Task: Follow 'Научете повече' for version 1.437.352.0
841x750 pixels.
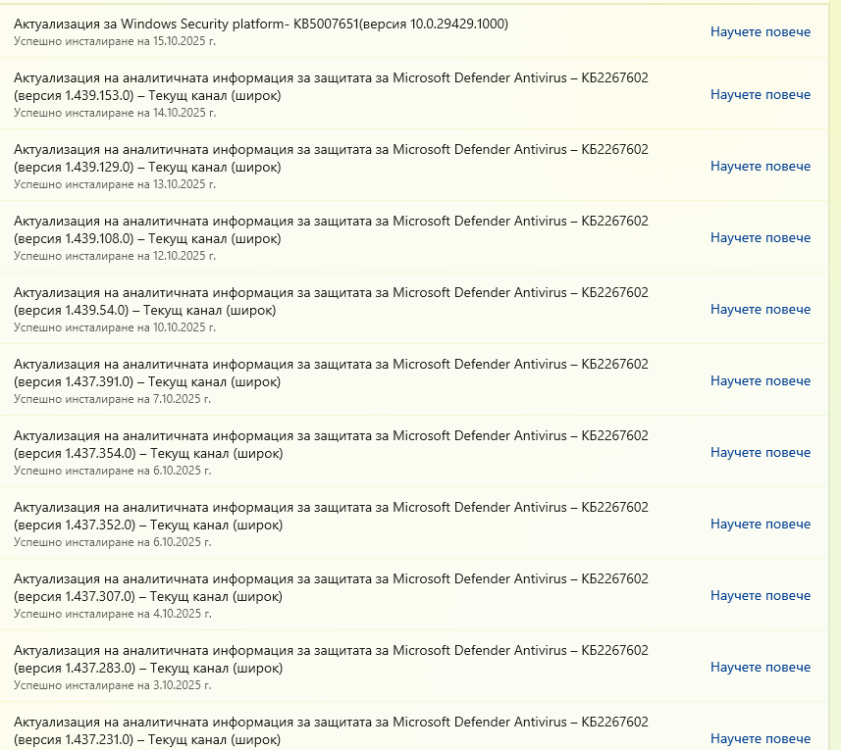Action: (760, 524)
